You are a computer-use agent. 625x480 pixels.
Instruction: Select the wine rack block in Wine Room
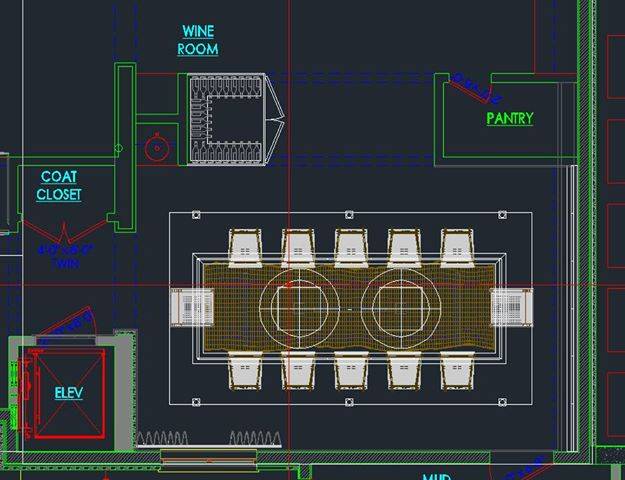click(x=227, y=118)
